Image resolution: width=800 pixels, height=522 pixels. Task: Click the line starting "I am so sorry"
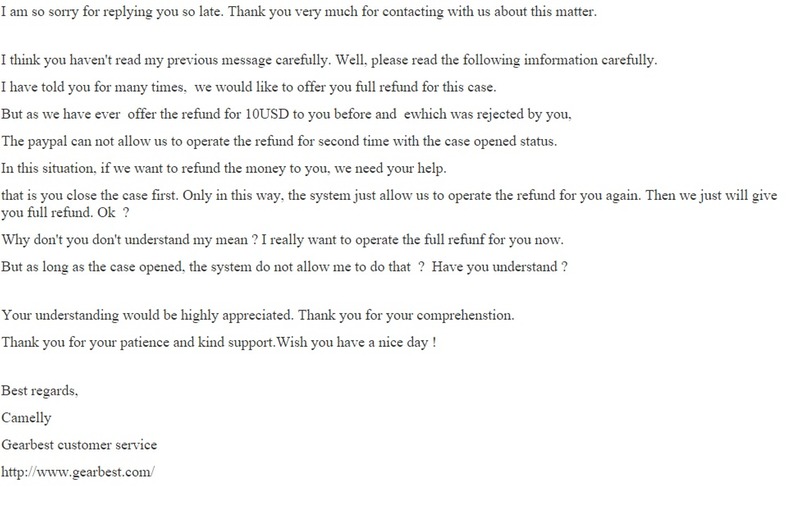click(x=300, y=13)
